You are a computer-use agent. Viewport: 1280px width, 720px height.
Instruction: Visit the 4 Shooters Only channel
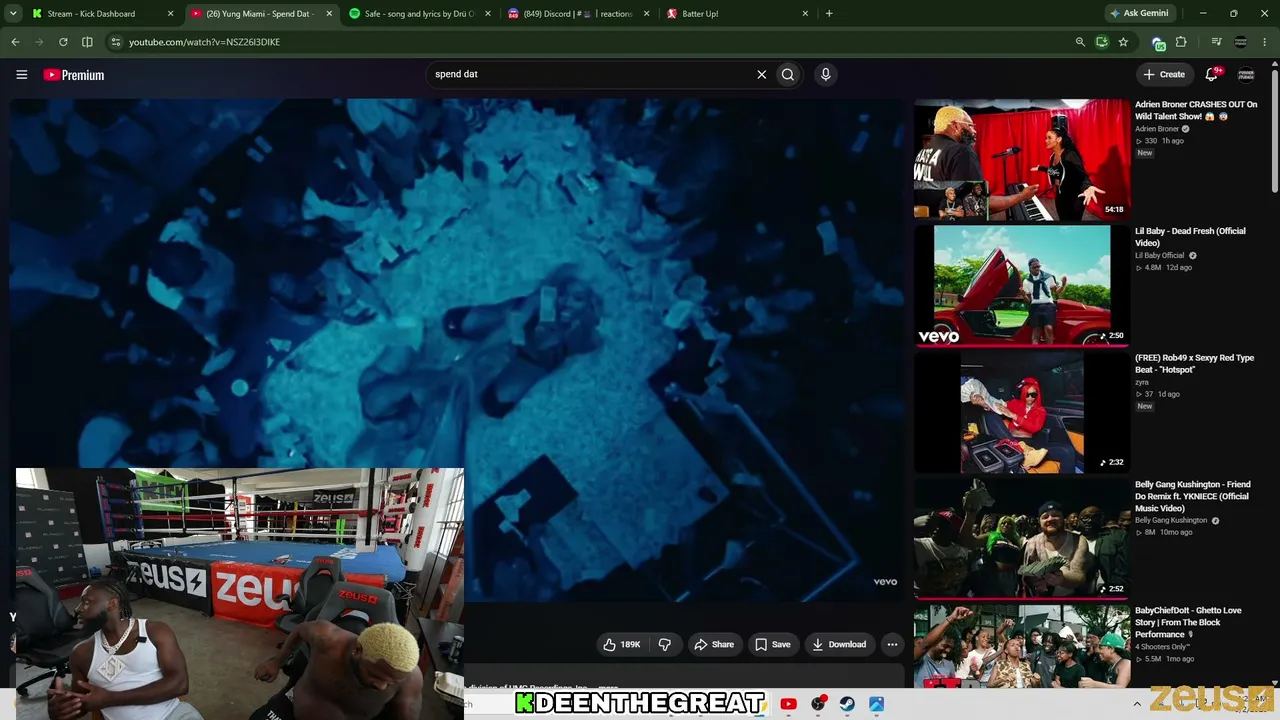(x=1163, y=647)
